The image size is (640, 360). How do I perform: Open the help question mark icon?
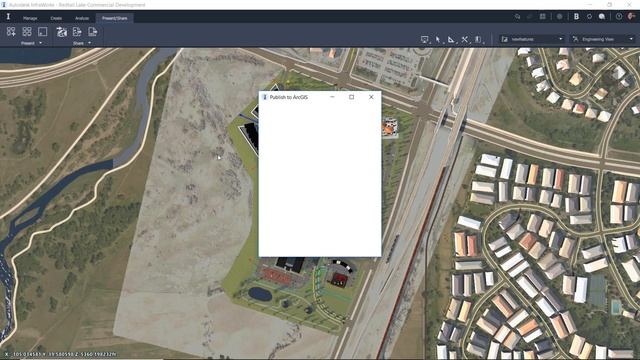(619, 17)
